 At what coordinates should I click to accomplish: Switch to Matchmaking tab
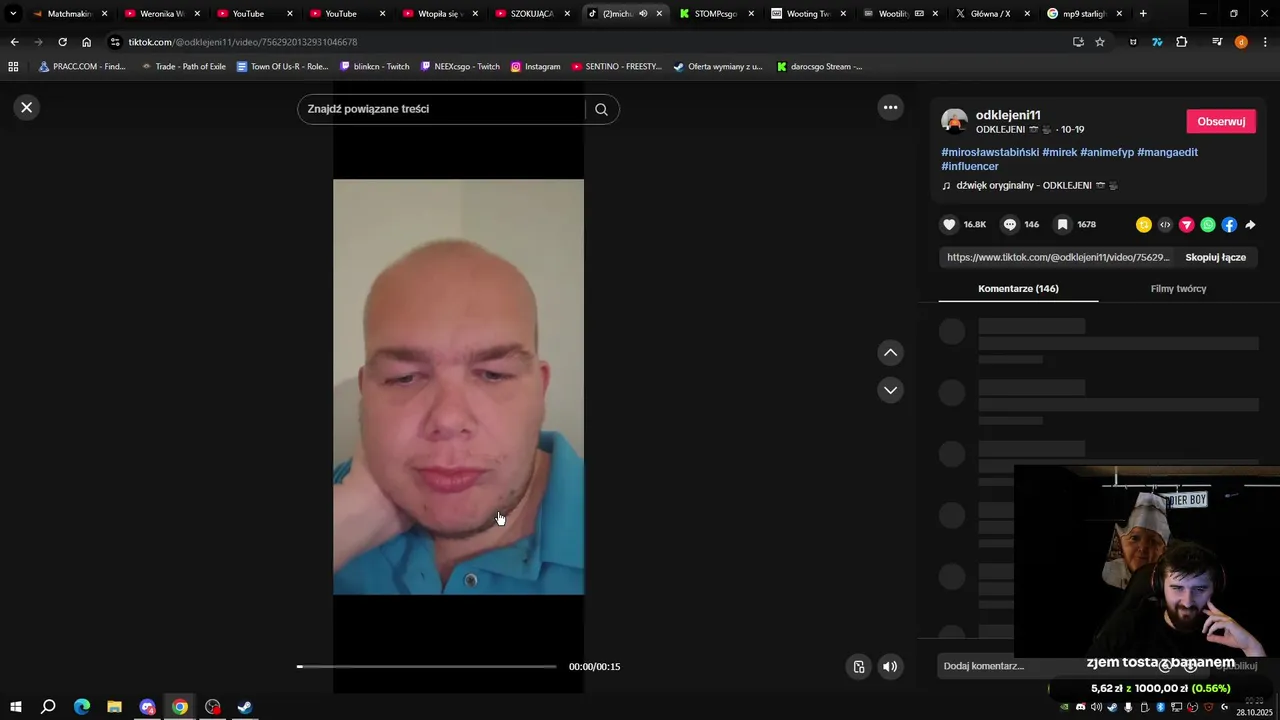[x=68, y=14]
